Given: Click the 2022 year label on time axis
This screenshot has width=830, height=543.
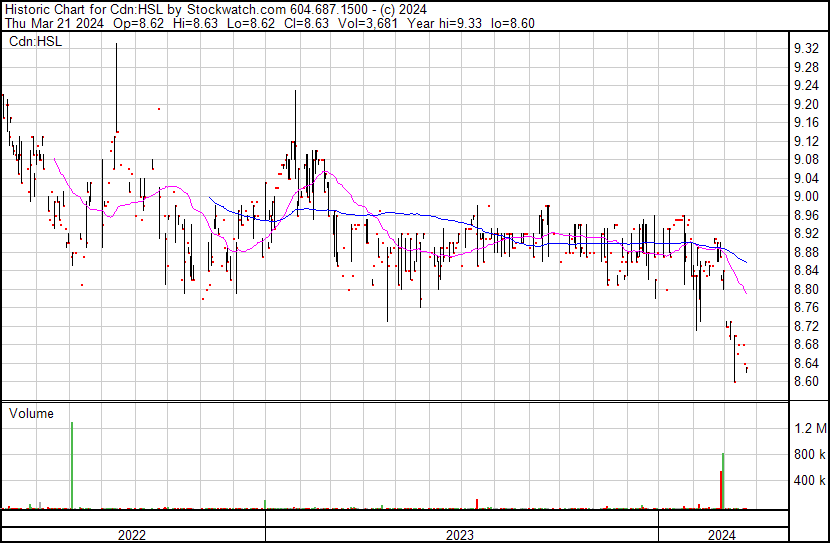Looking at the screenshot, I should 132,535.
